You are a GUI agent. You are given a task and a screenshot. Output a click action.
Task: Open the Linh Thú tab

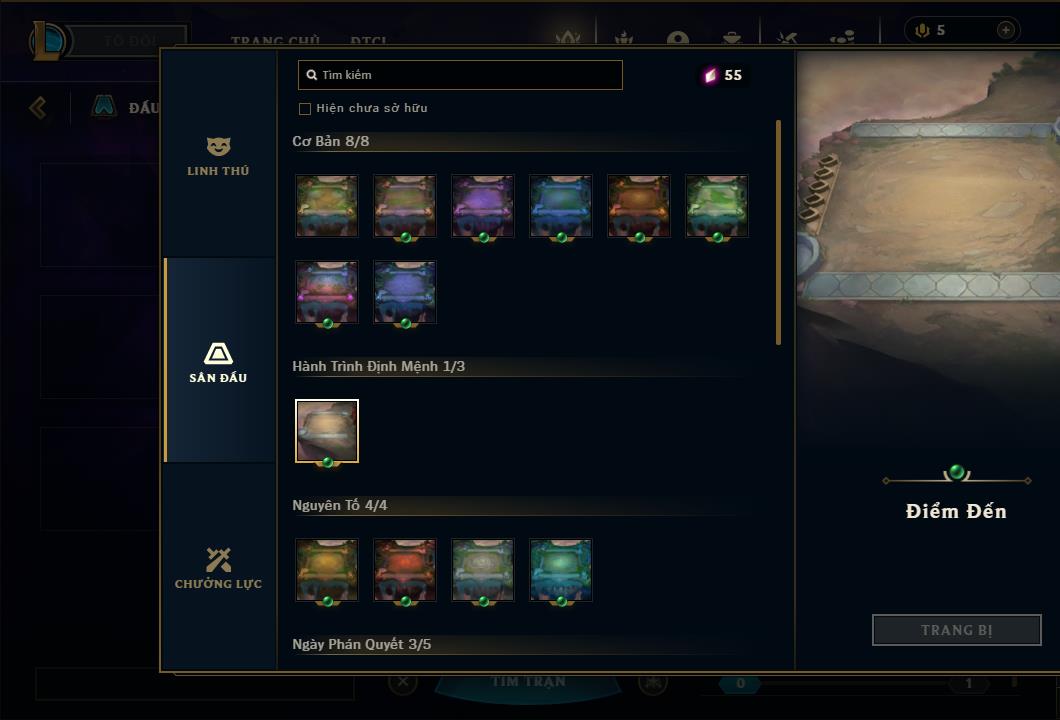(218, 156)
